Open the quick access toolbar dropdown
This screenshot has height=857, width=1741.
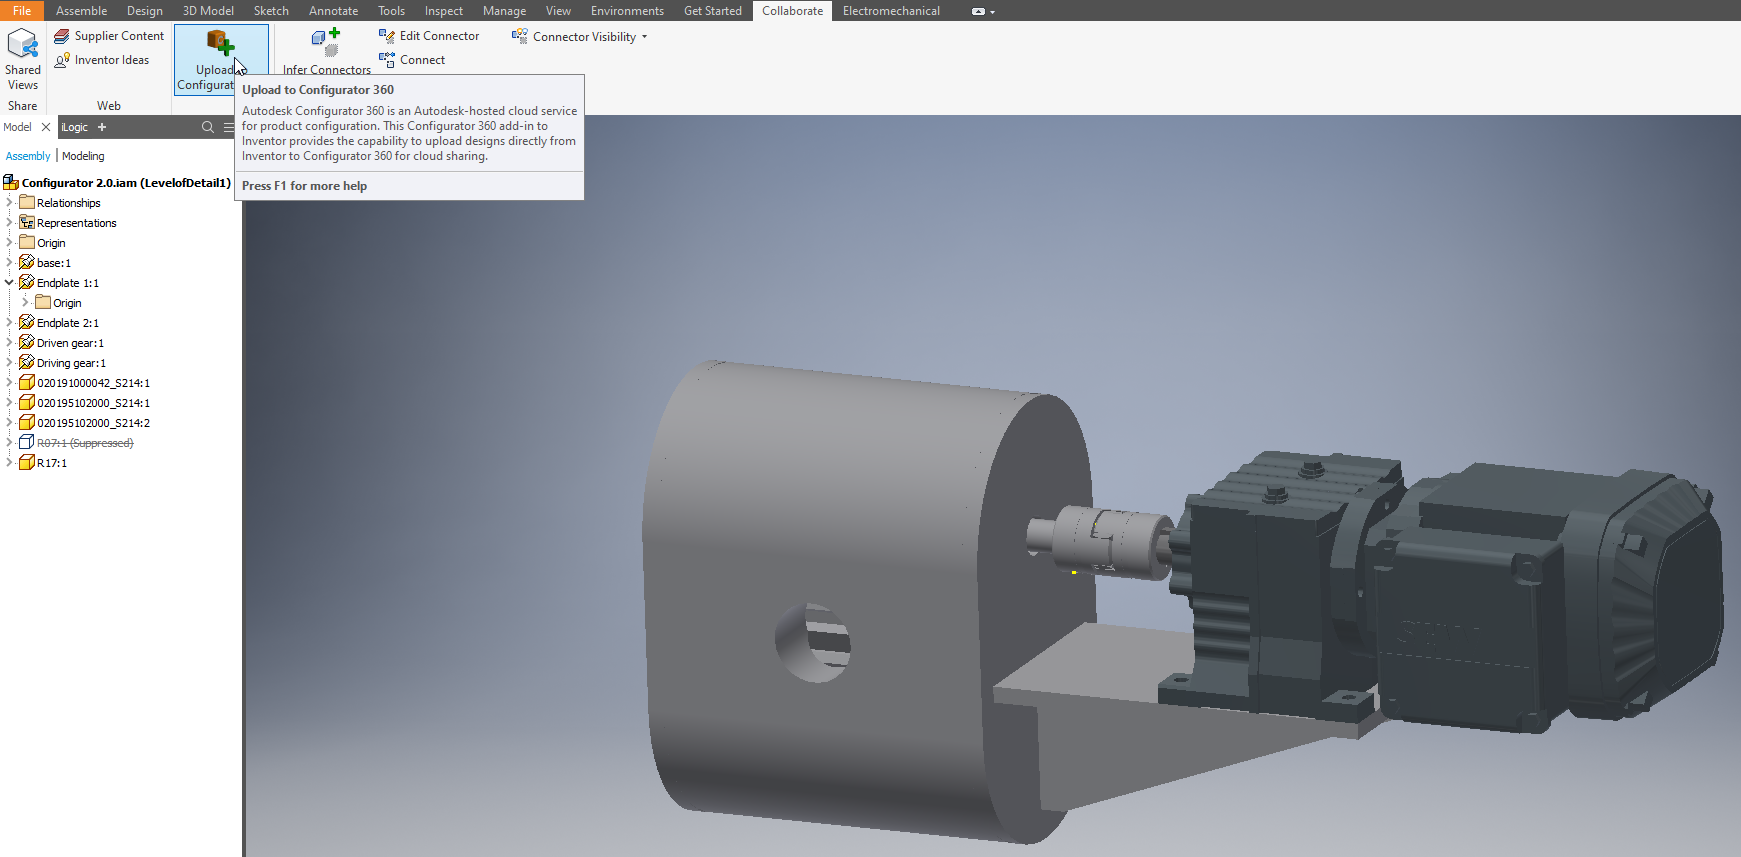pos(992,12)
